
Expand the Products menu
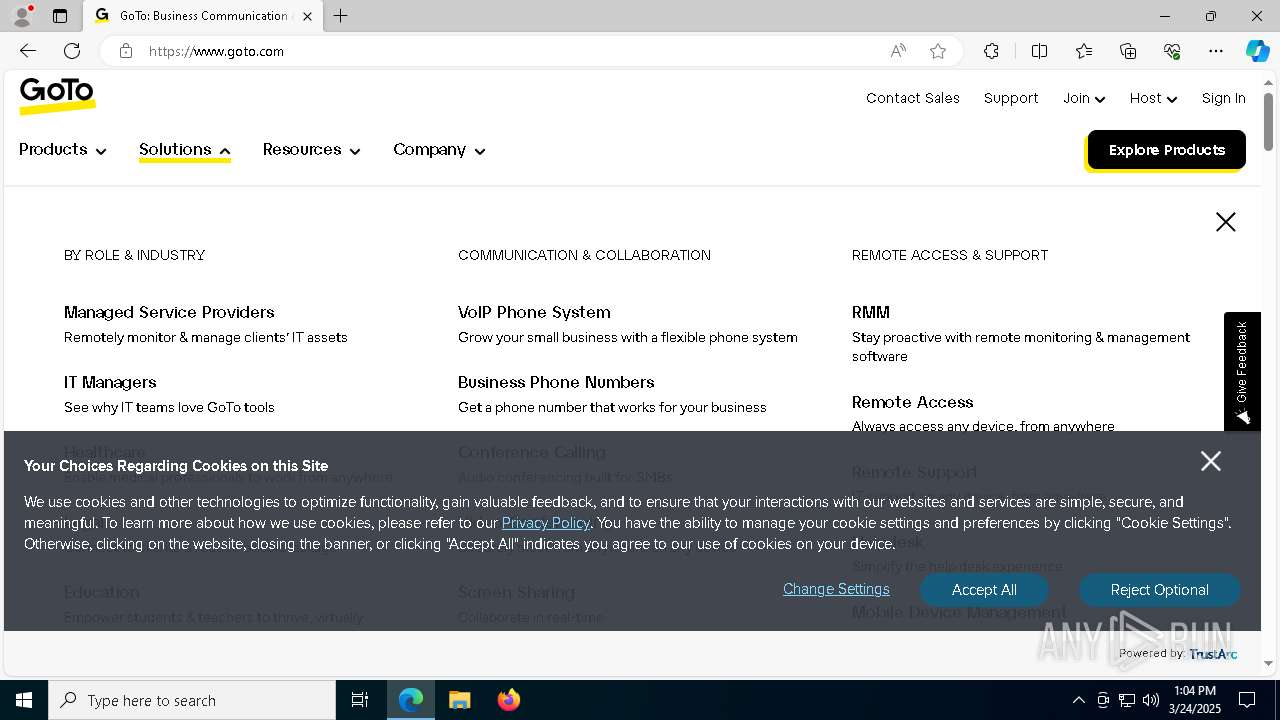pos(62,150)
